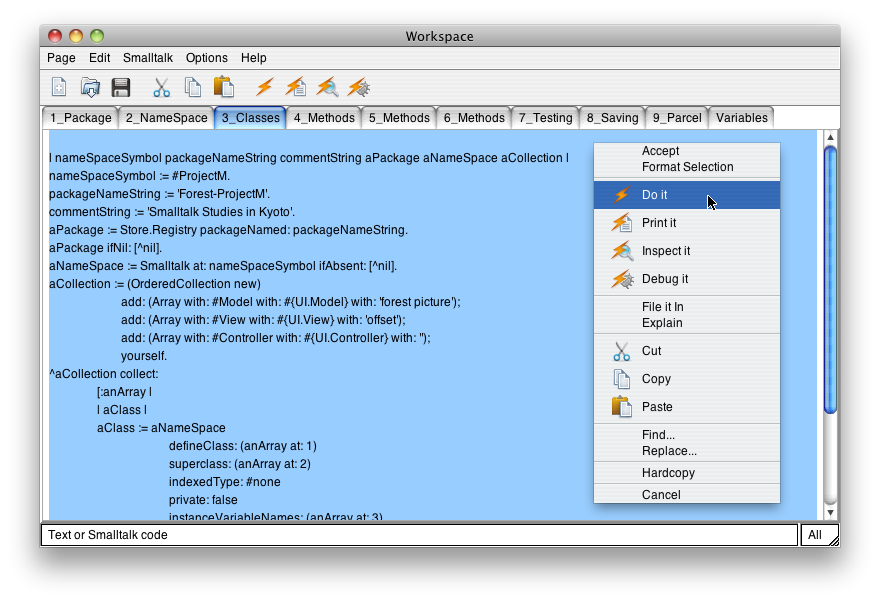Screen dimensions: 880x602
Task: Open the Smalltalk menu
Action: coord(148,58)
